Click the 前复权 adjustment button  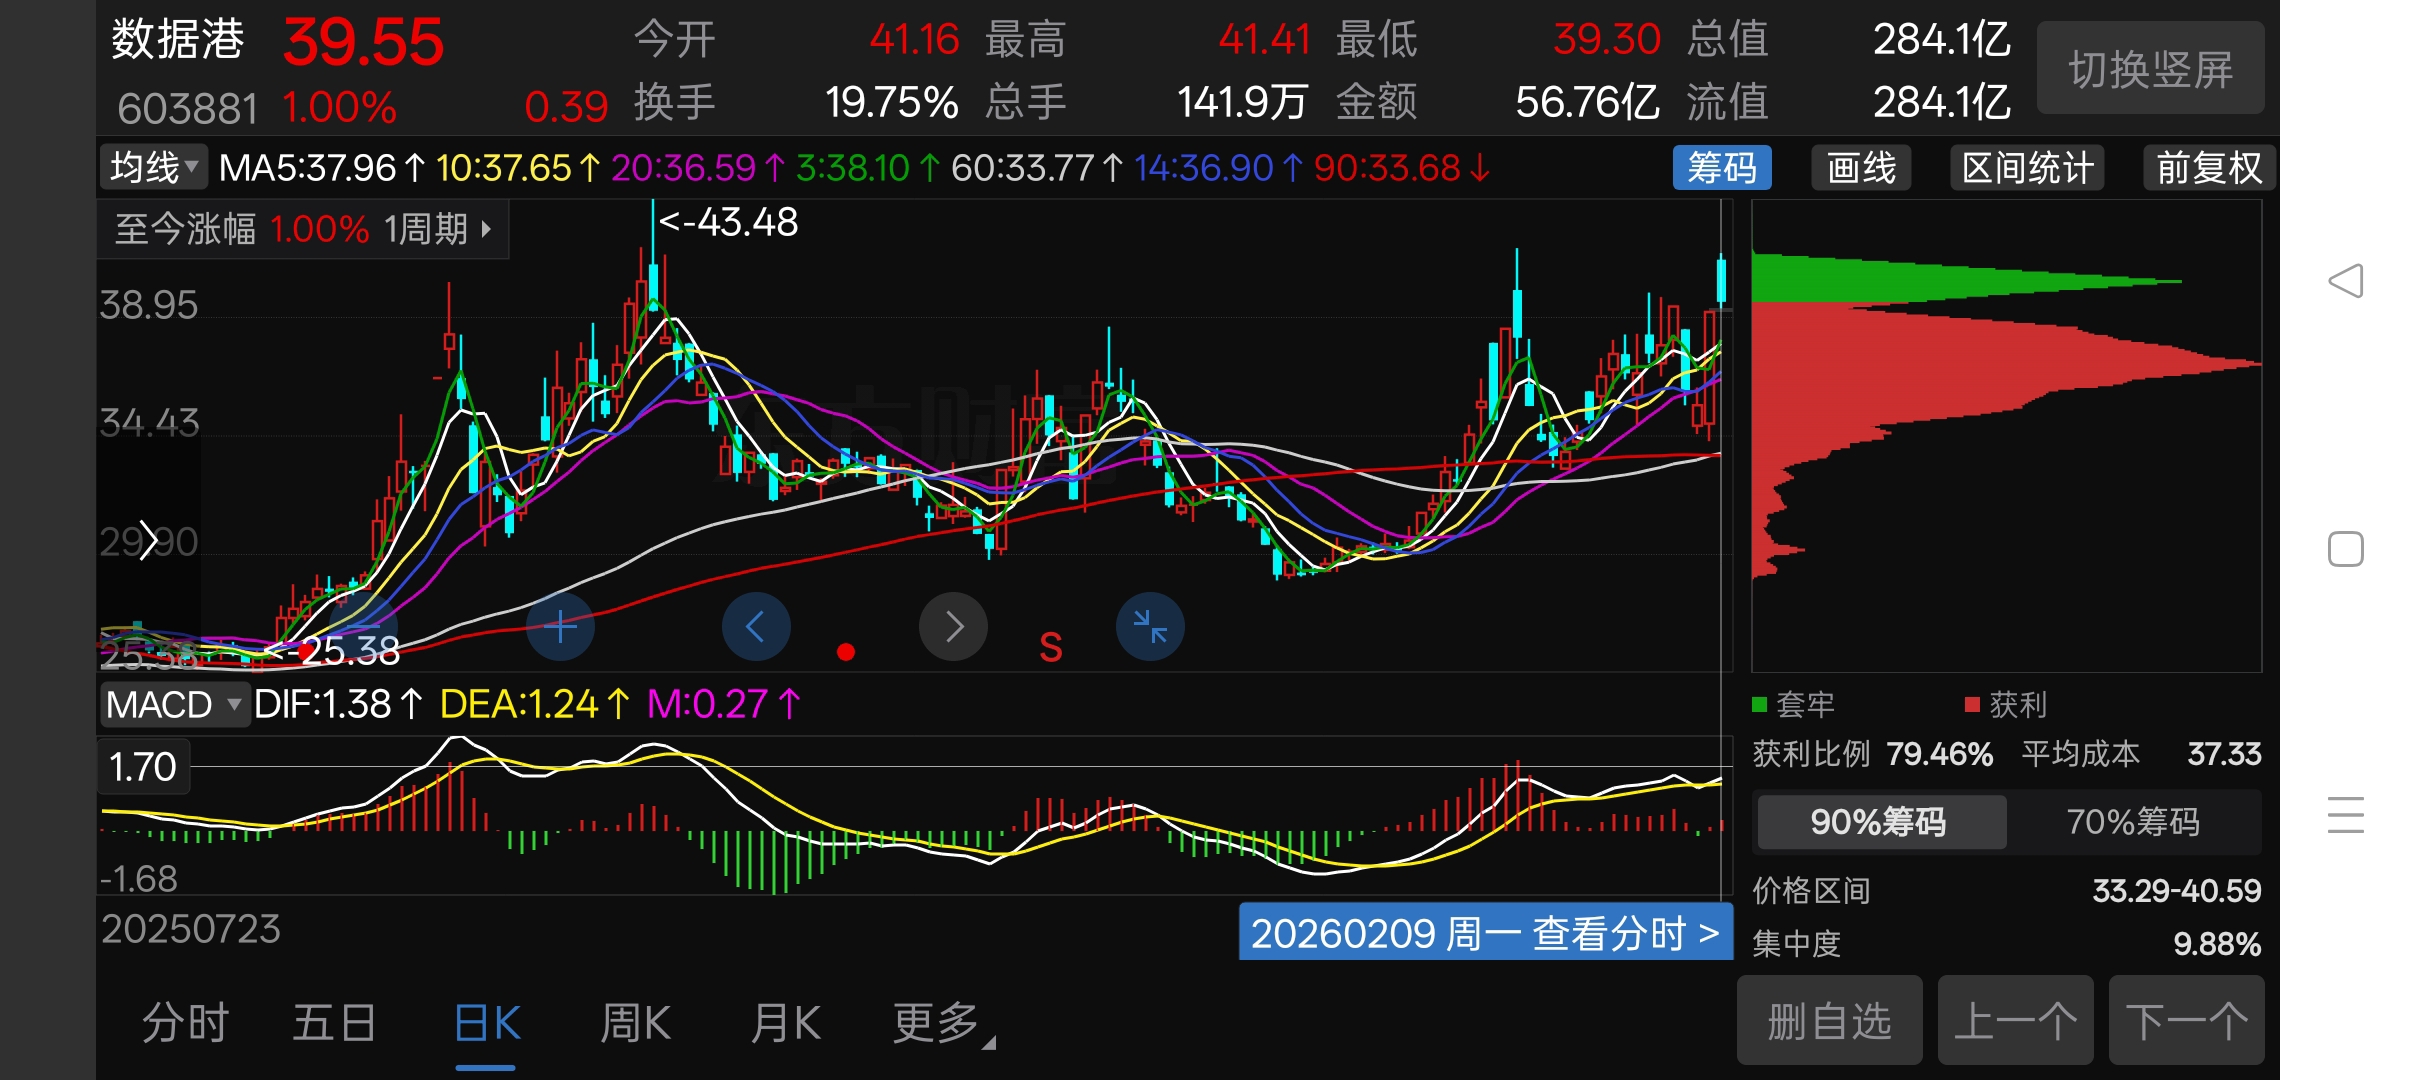click(x=2208, y=168)
